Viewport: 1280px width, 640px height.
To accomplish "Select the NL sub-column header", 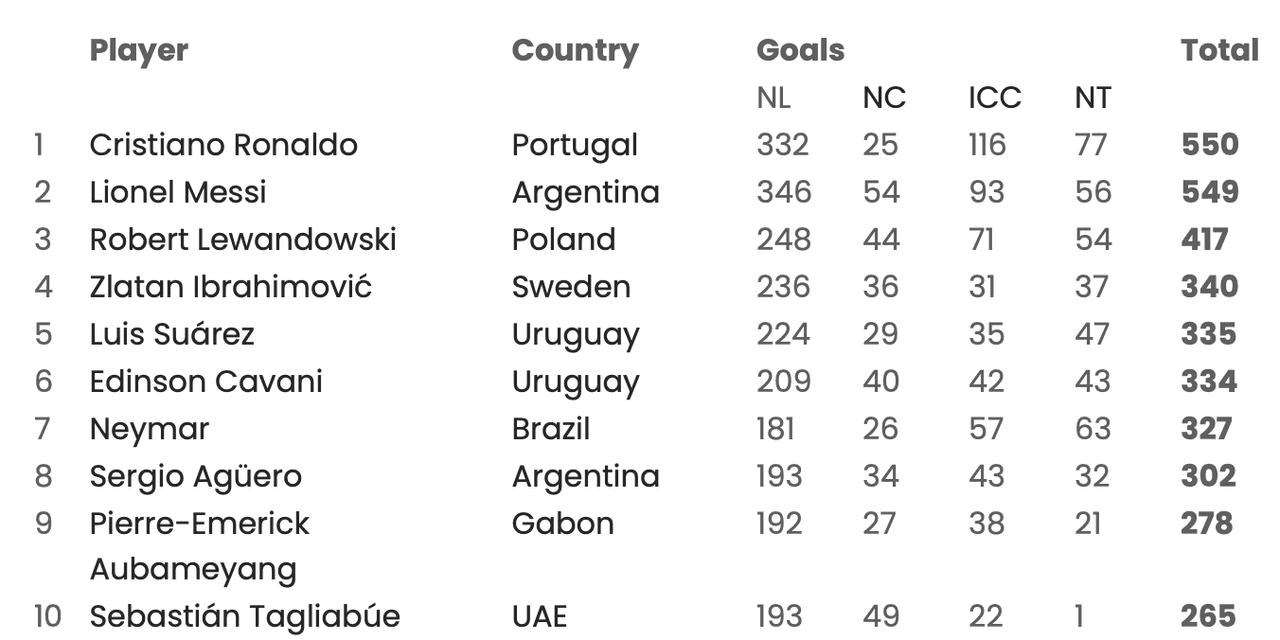I will [x=773, y=98].
